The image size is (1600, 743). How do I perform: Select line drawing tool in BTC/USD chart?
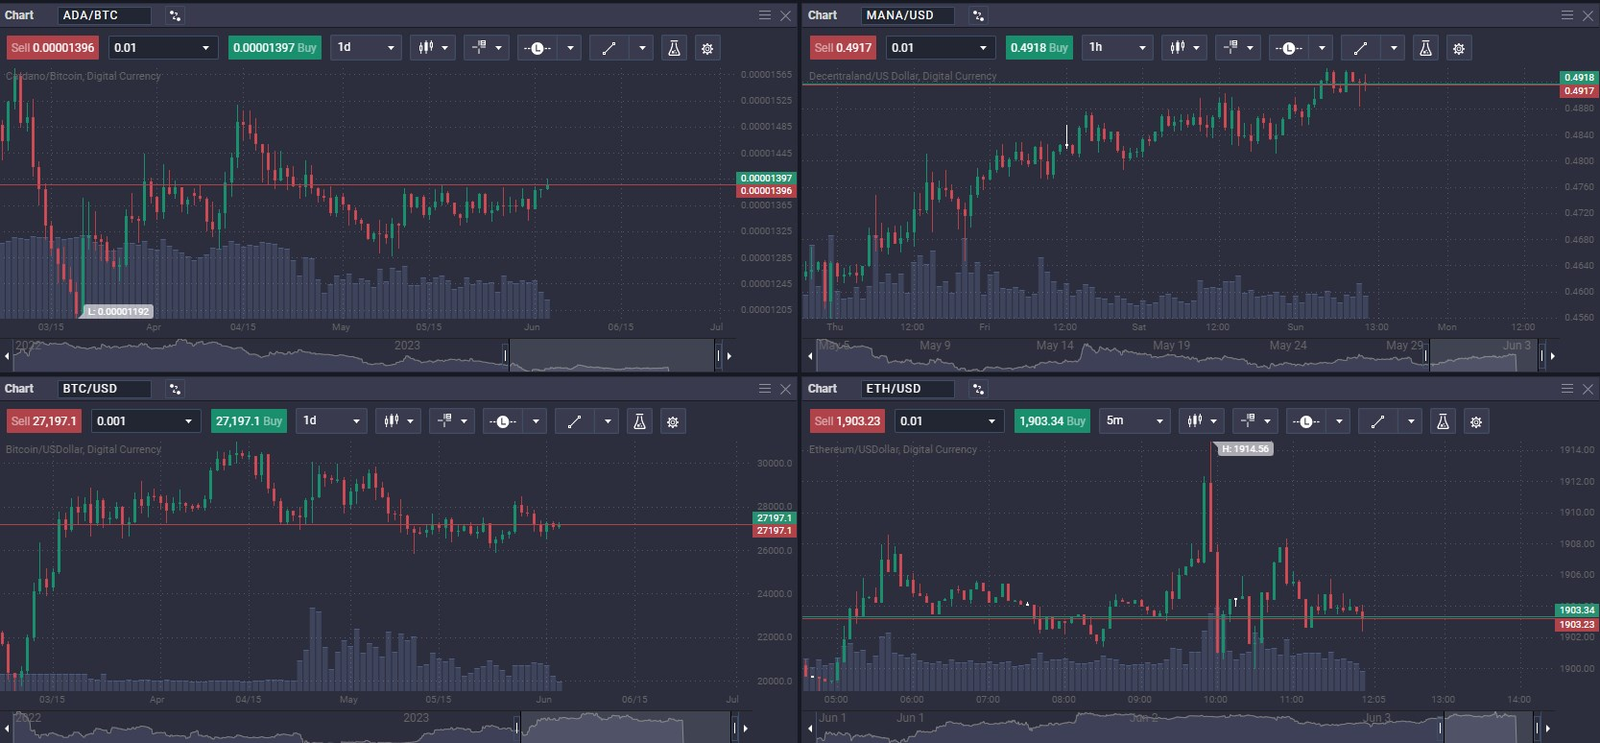point(574,421)
